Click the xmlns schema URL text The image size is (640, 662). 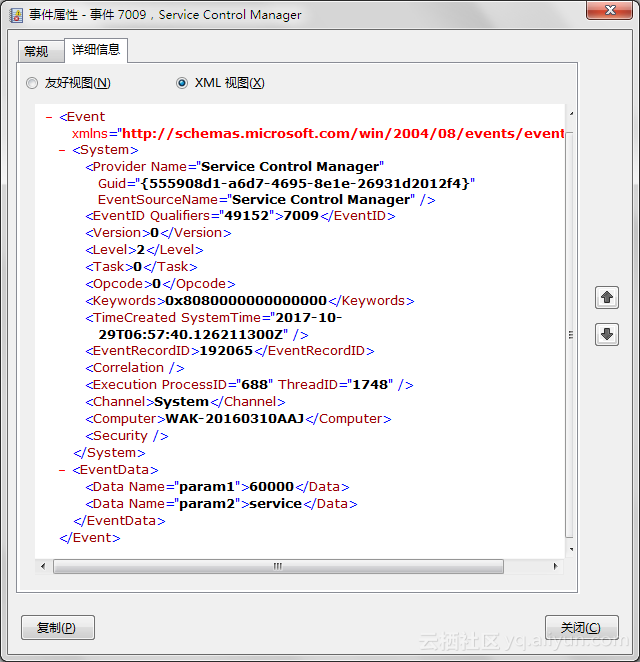tap(343, 134)
